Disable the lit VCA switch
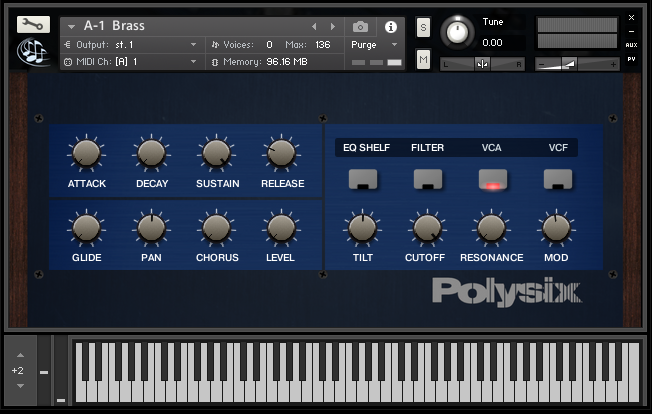 [492, 180]
